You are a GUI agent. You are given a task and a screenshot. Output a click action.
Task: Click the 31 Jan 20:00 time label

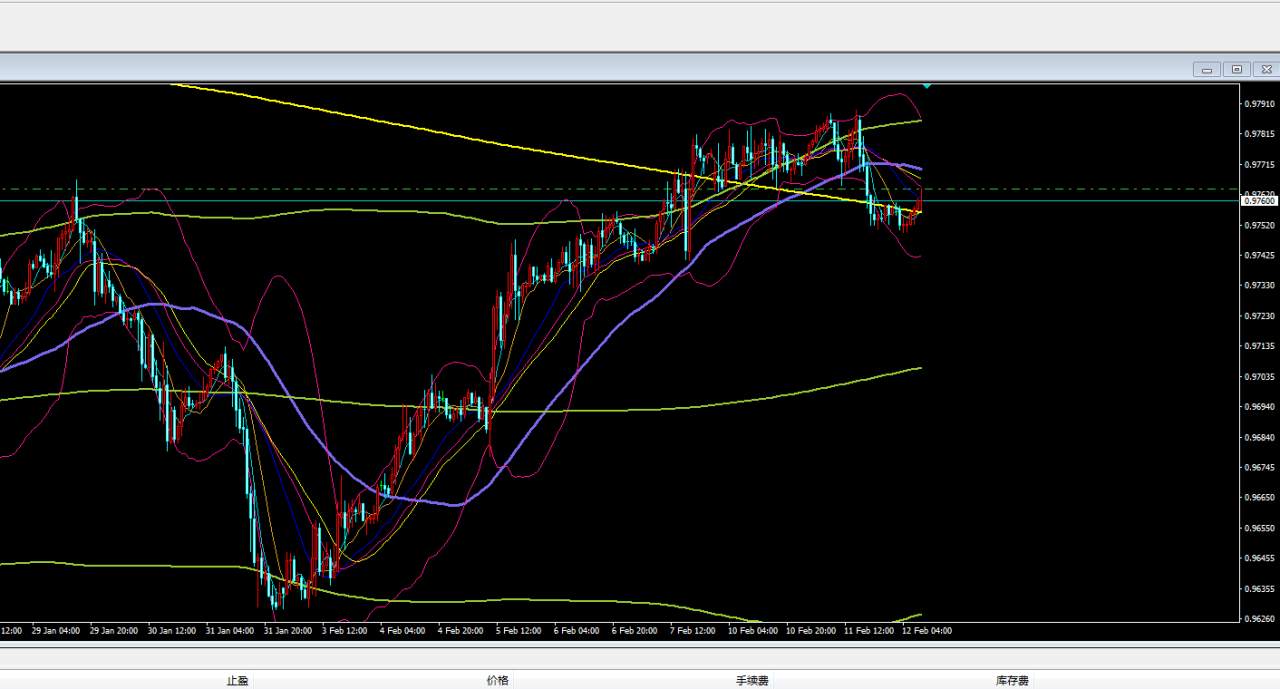288,631
